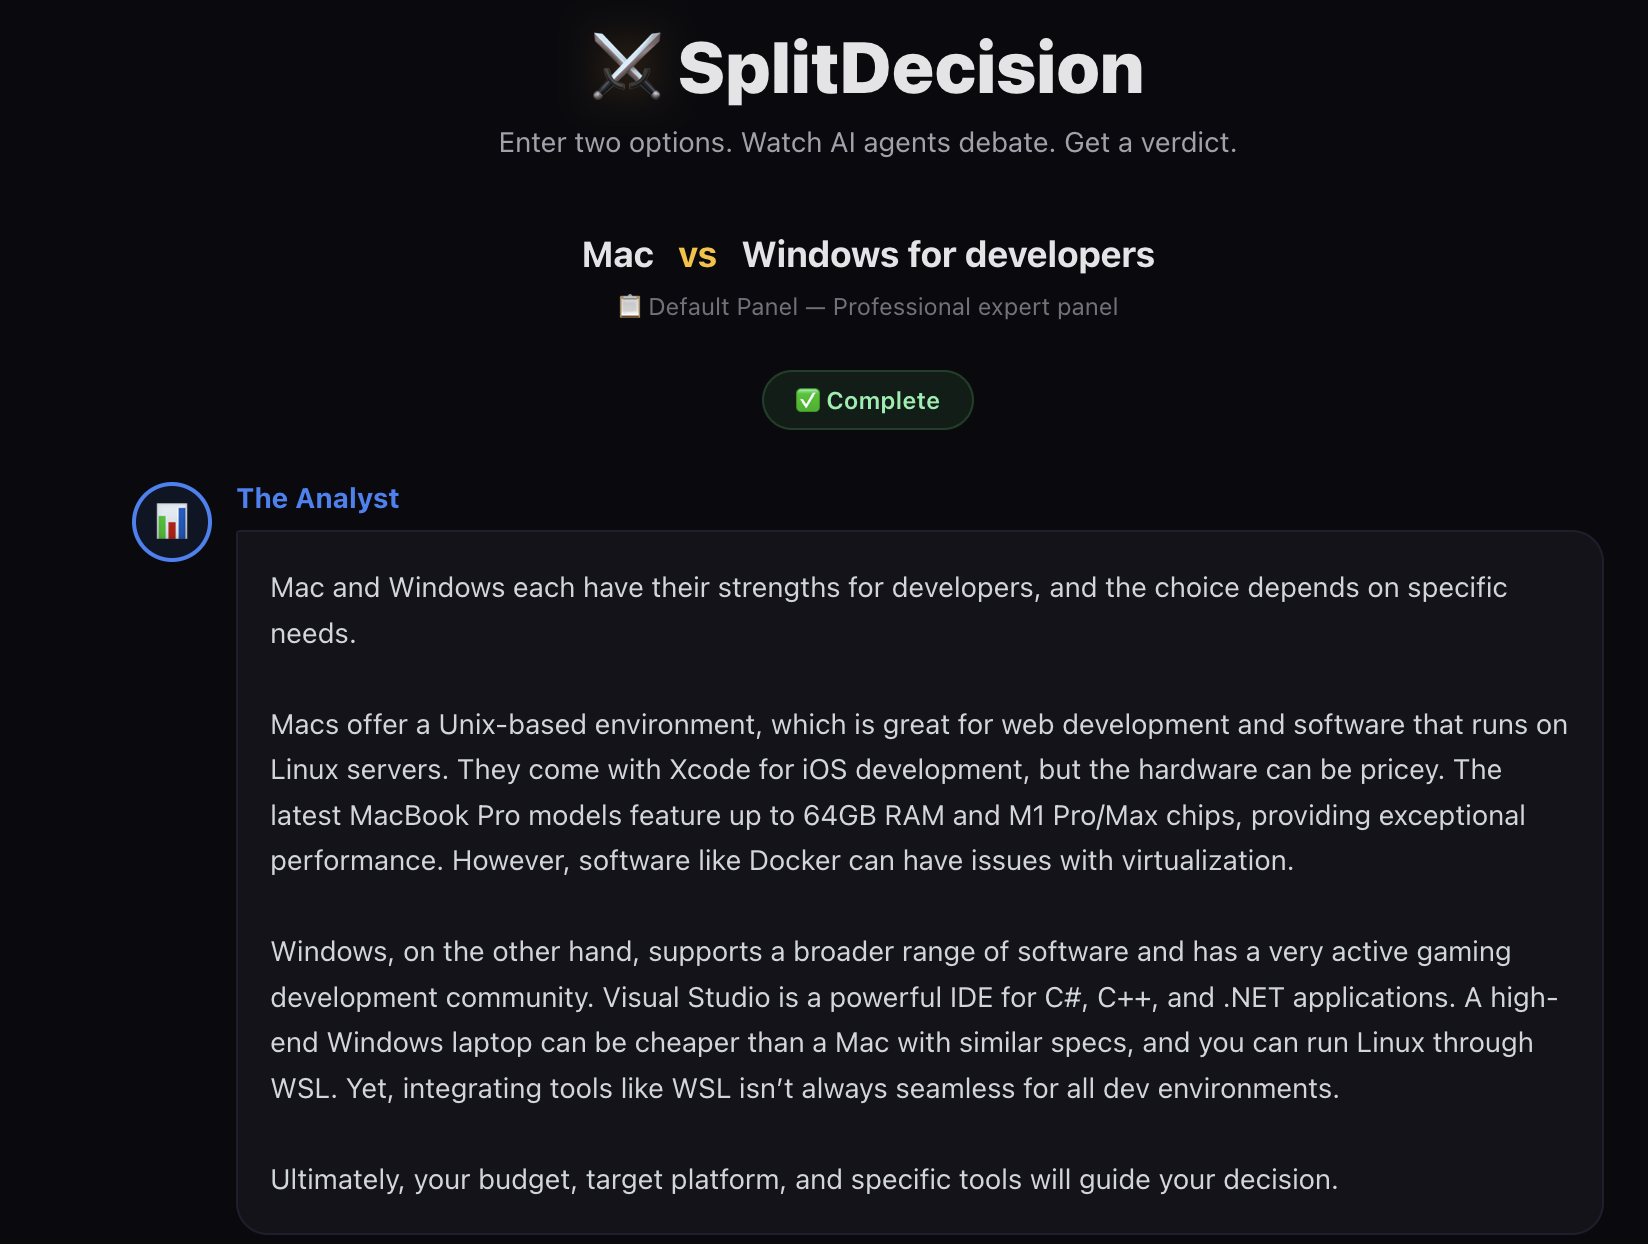Click the clipboard icon beside Default Panel
The height and width of the screenshot is (1244, 1648).
[x=630, y=307]
